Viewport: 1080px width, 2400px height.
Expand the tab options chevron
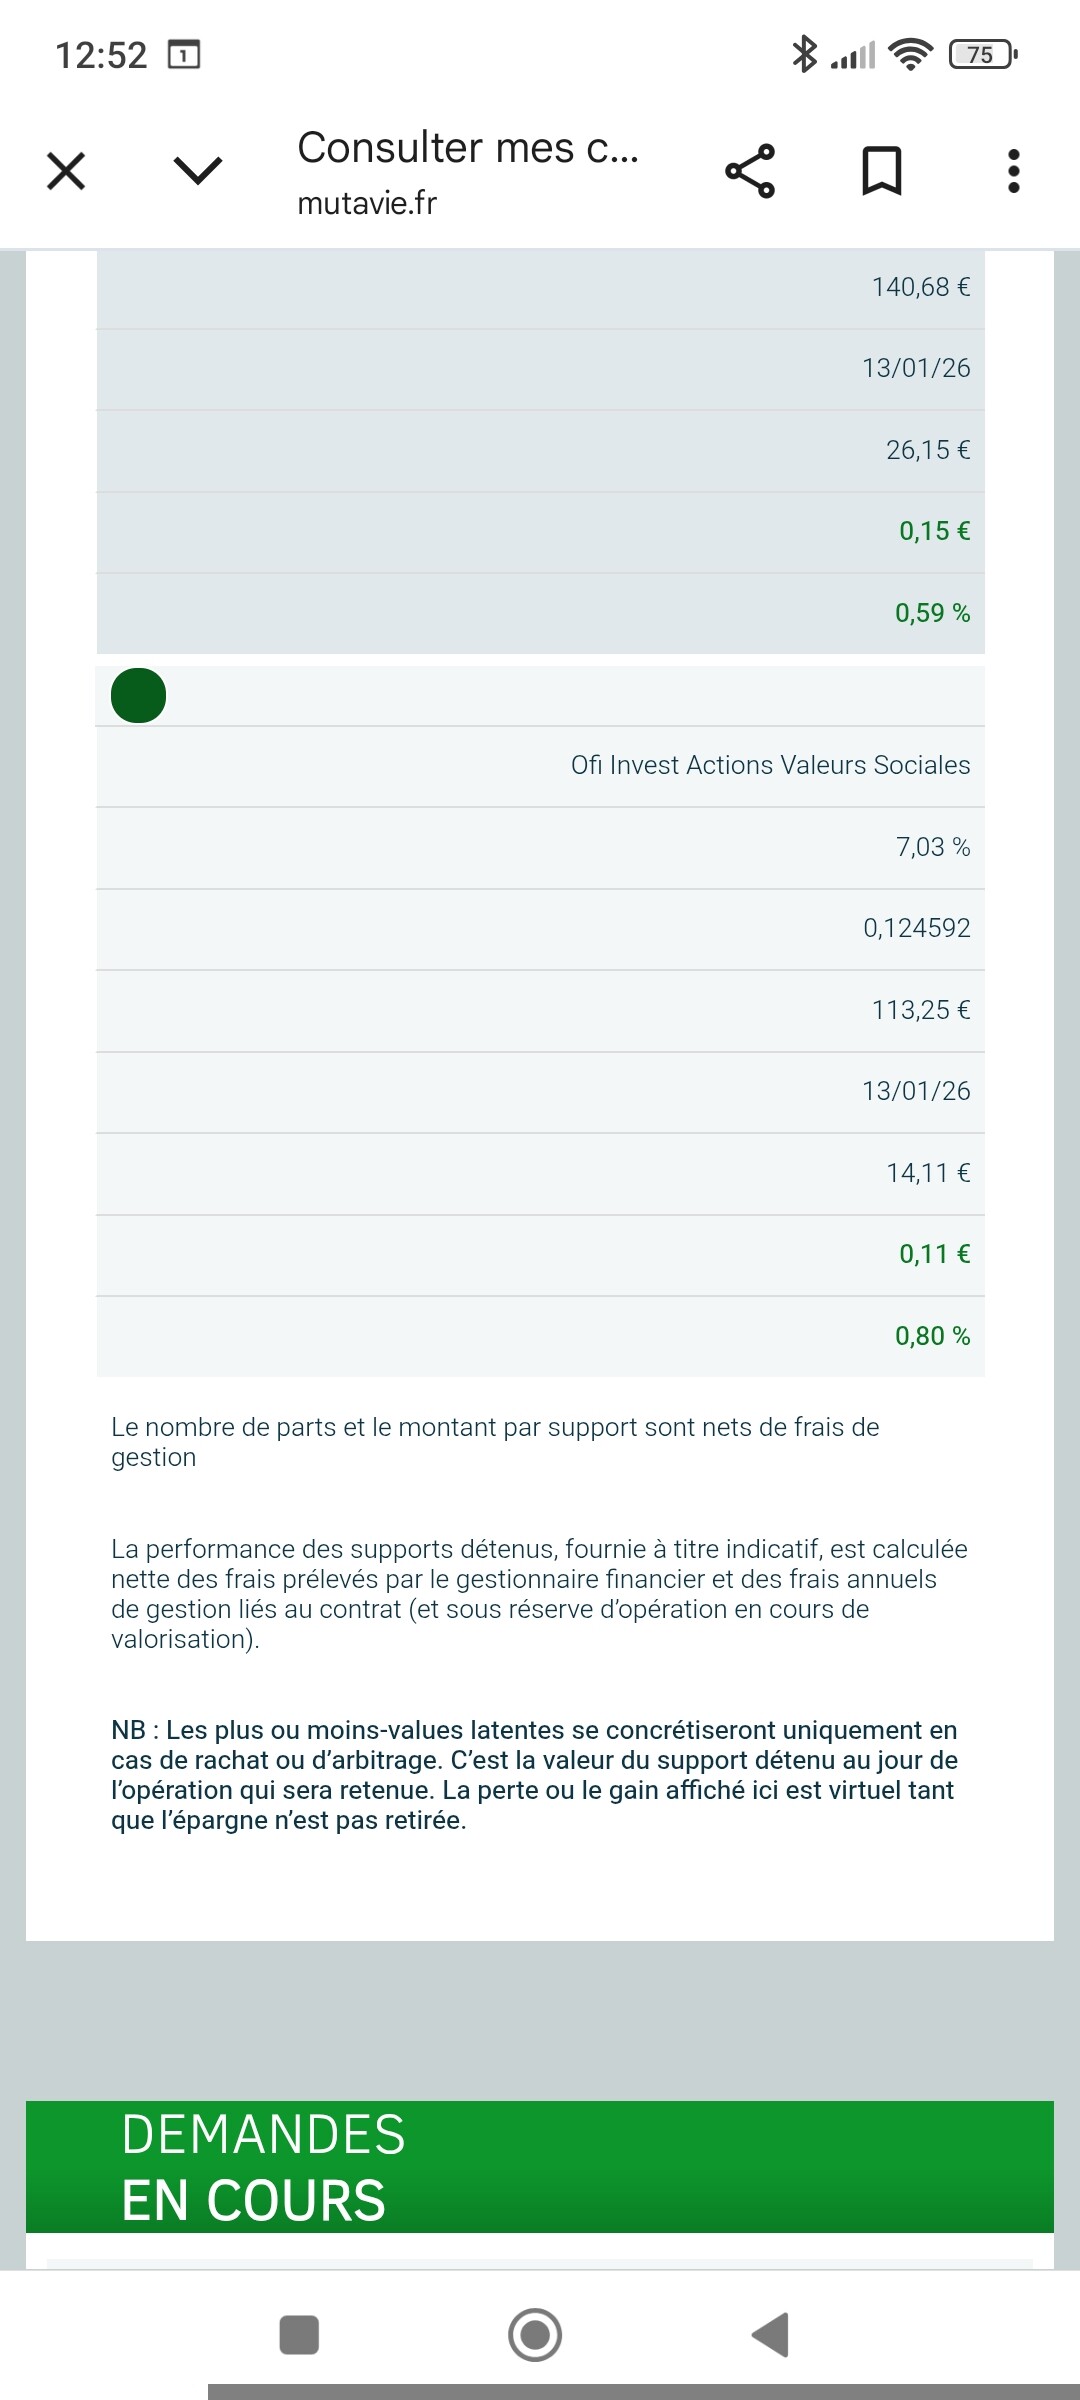pos(197,171)
